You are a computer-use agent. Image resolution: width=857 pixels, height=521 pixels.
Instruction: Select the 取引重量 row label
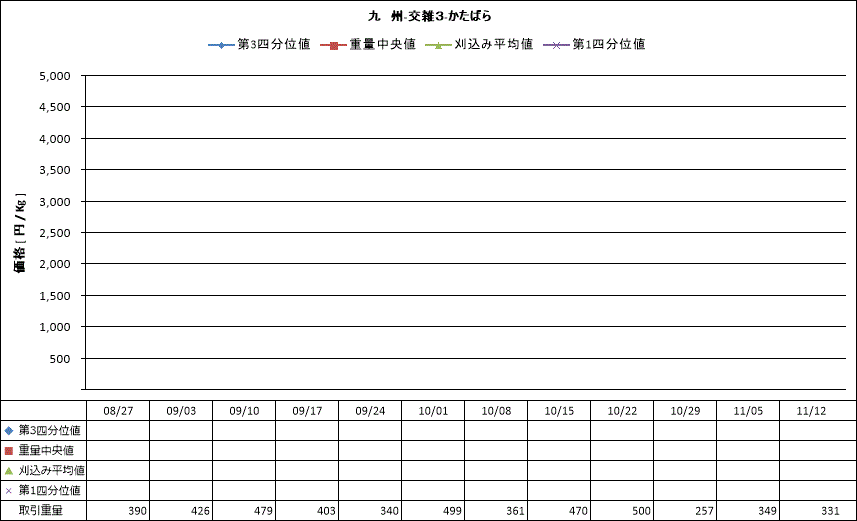(40, 511)
